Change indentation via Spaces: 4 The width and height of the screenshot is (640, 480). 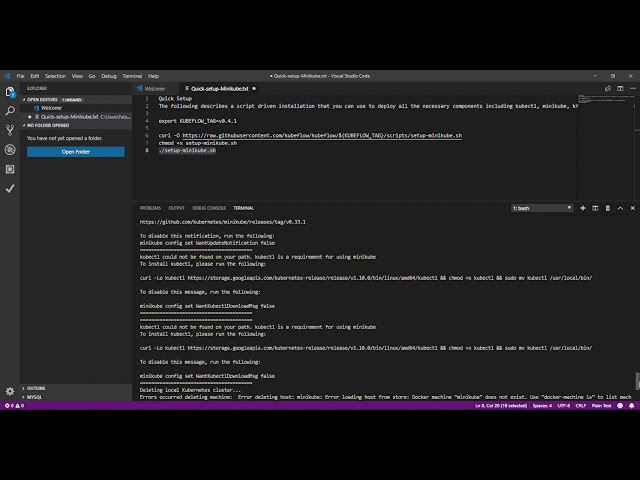pyautogui.click(x=542, y=406)
